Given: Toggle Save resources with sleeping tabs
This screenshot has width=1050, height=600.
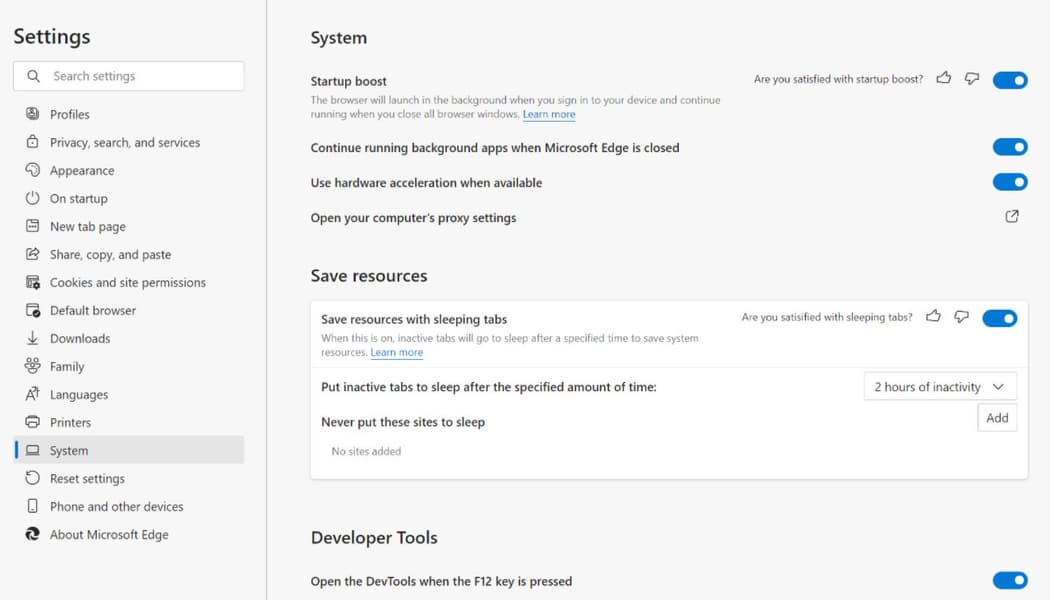Looking at the screenshot, I should [x=1000, y=318].
